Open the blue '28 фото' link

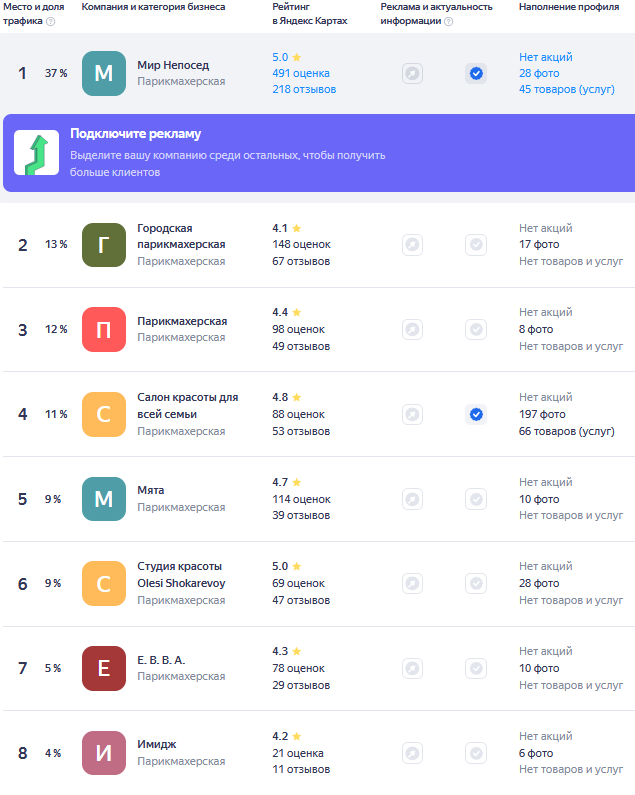[539, 73]
